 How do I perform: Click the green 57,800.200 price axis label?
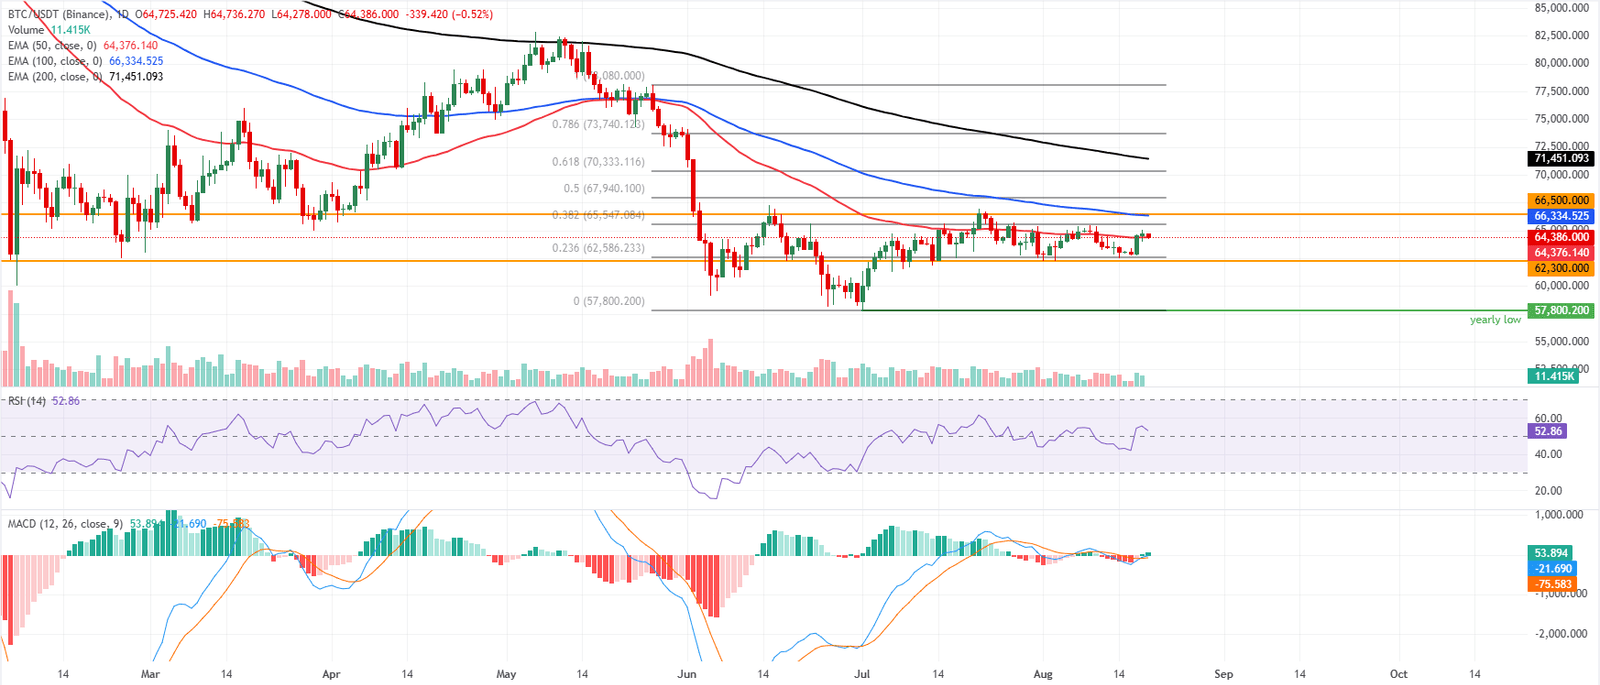(1561, 311)
